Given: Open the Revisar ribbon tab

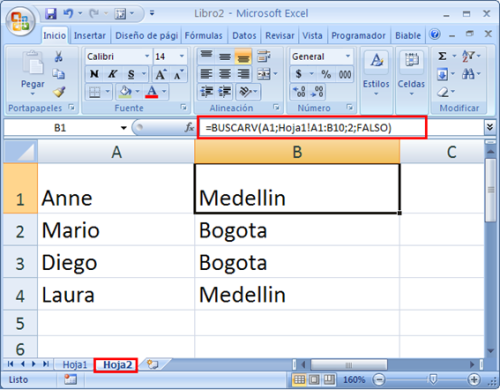Looking at the screenshot, I should [x=279, y=35].
